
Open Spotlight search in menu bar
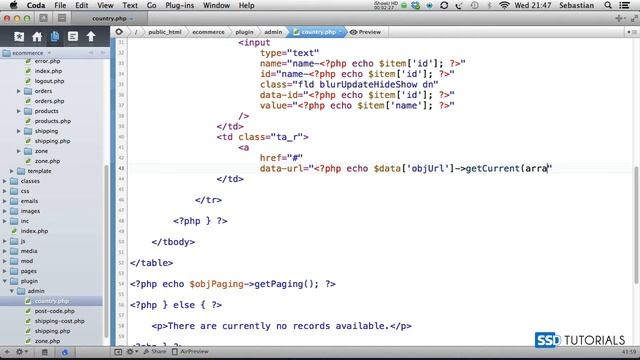pos(608,5)
